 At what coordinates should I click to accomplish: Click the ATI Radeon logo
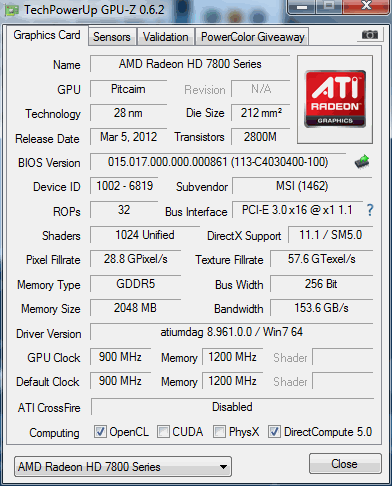[x=335, y=99]
